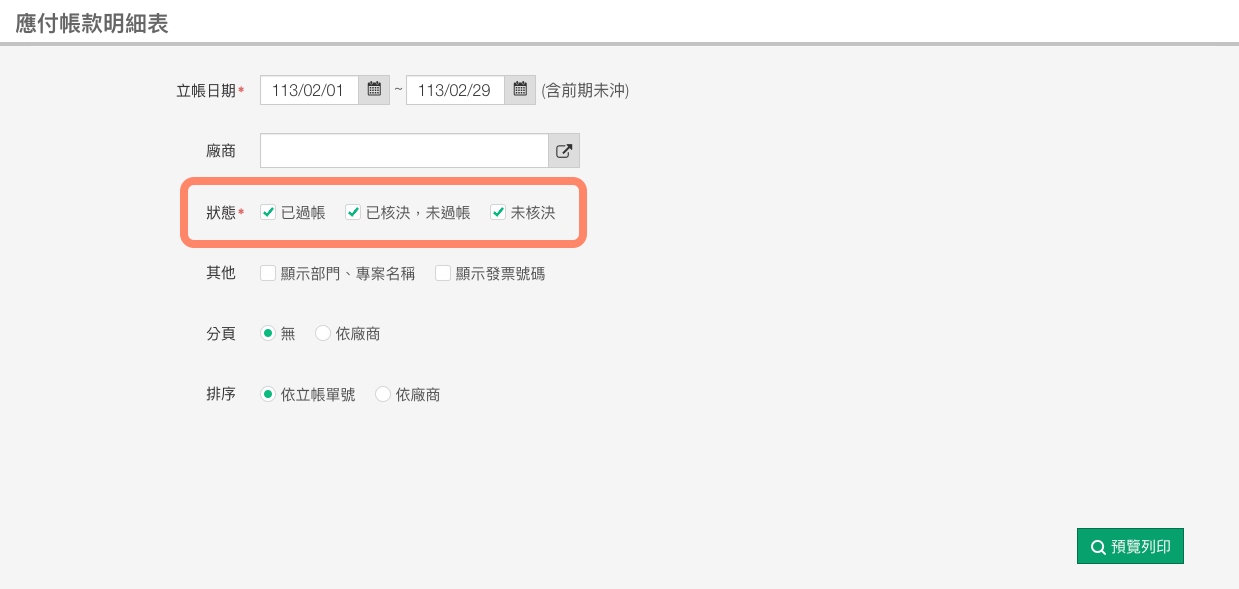Click the empty 廠商 input field

pos(404,151)
